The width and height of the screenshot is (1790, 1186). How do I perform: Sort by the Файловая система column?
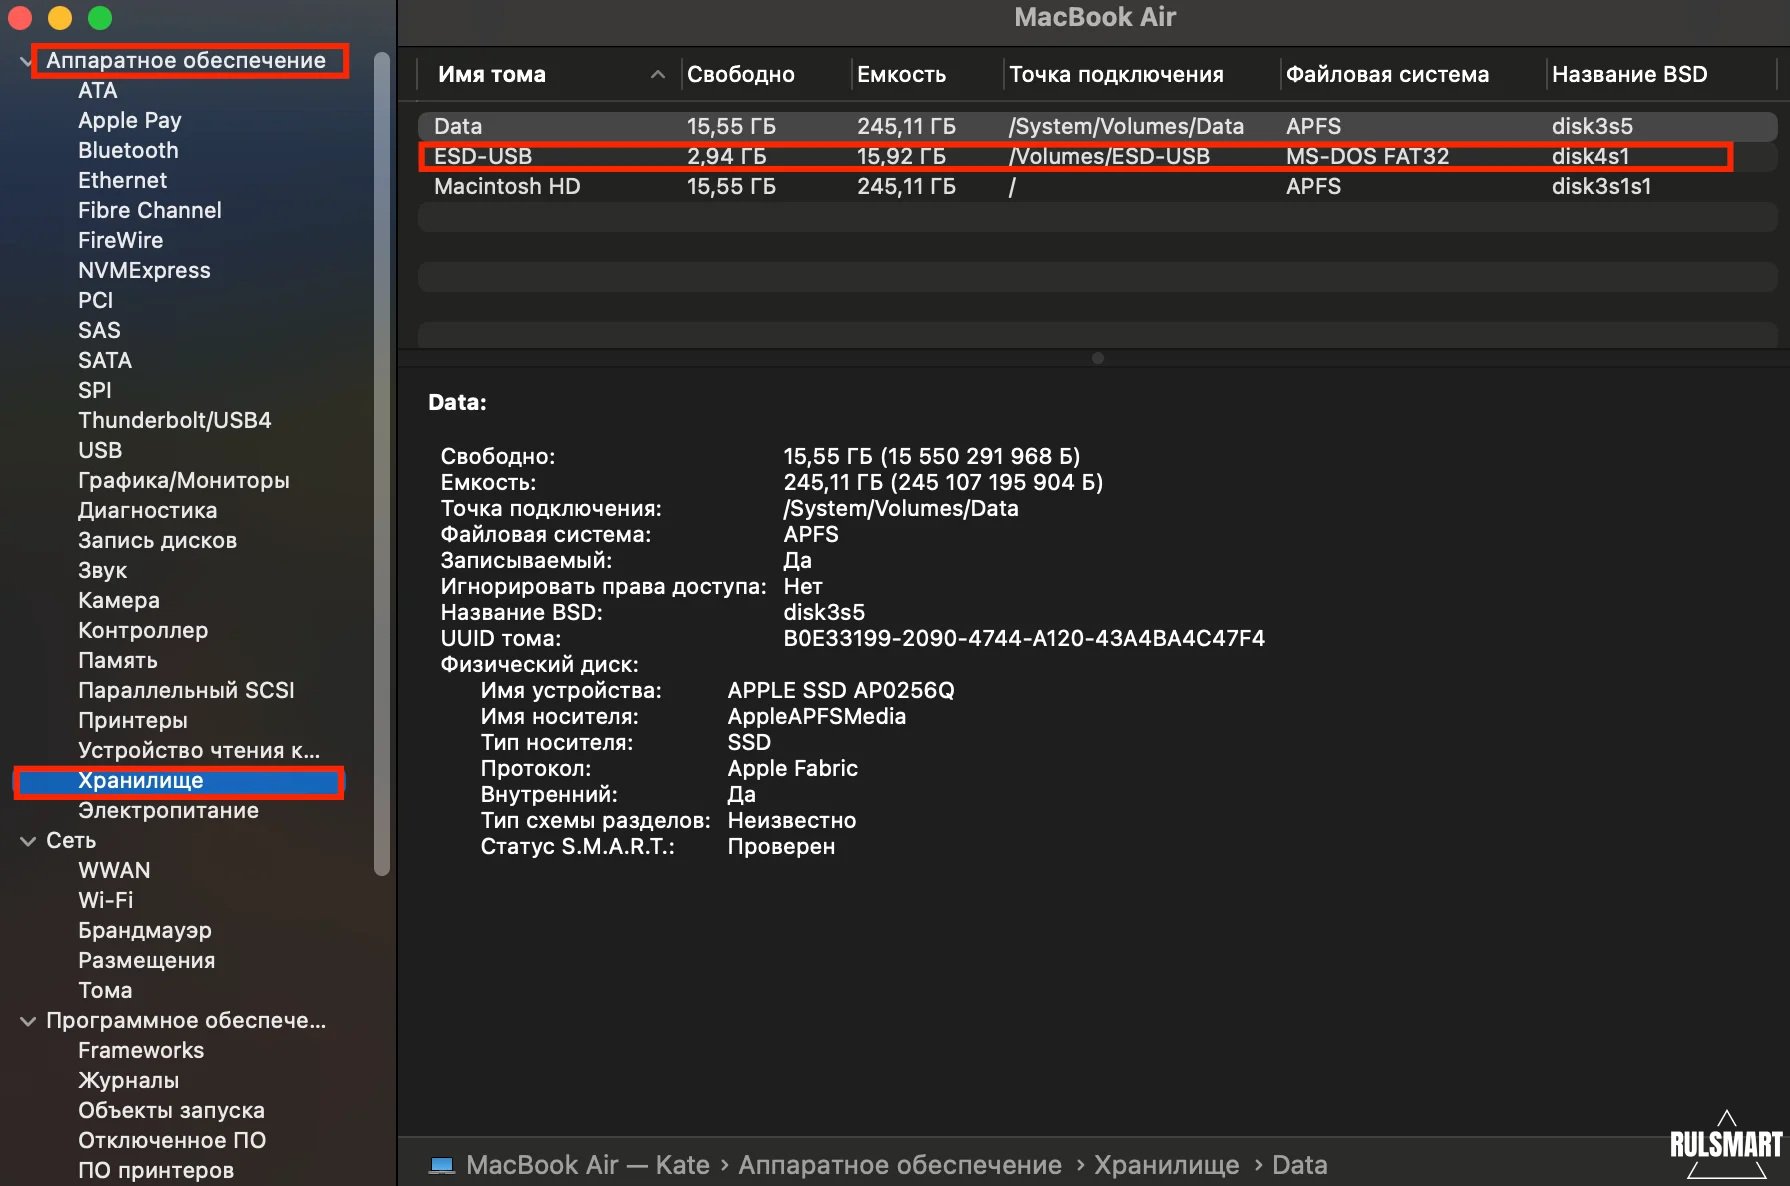pyautogui.click(x=1386, y=75)
